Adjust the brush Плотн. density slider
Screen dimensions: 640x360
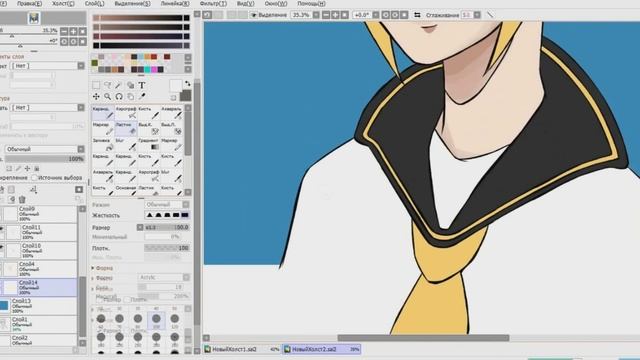pos(167,248)
